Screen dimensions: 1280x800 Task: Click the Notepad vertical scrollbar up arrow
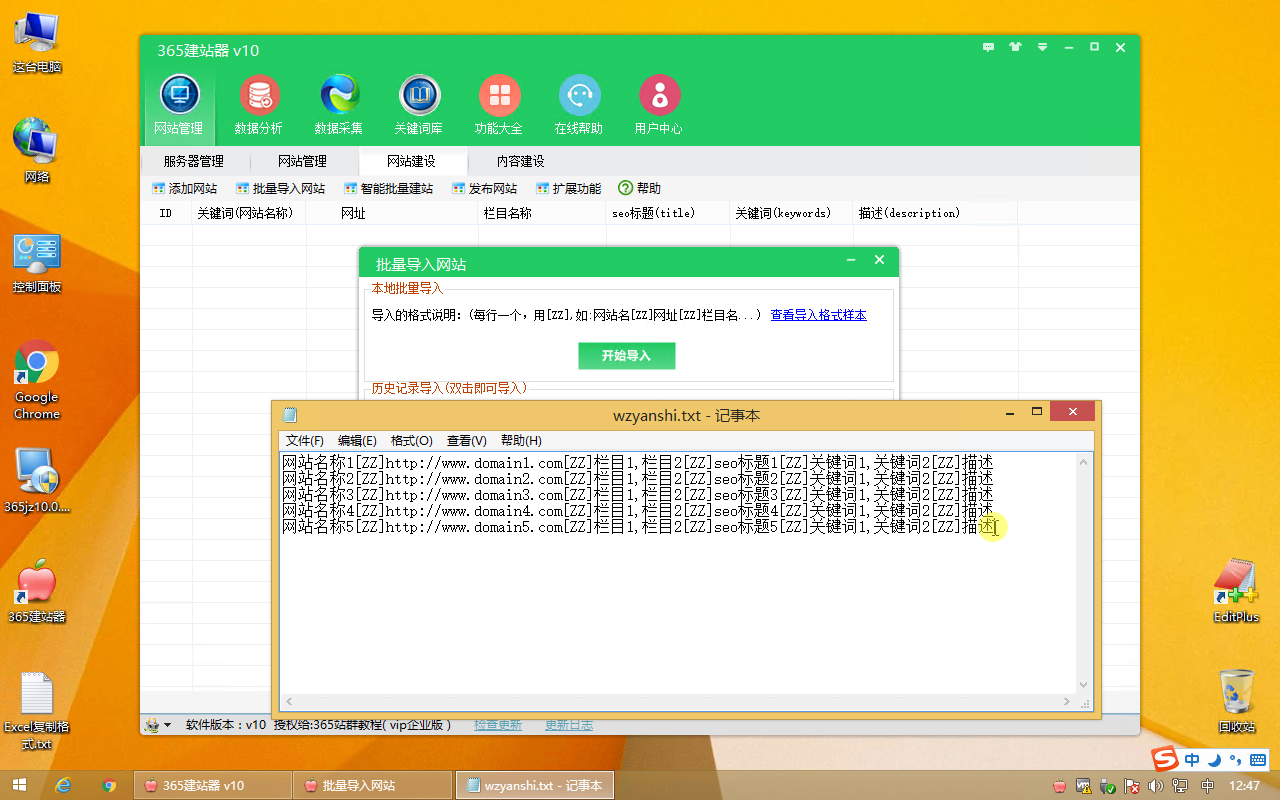[1084, 461]
